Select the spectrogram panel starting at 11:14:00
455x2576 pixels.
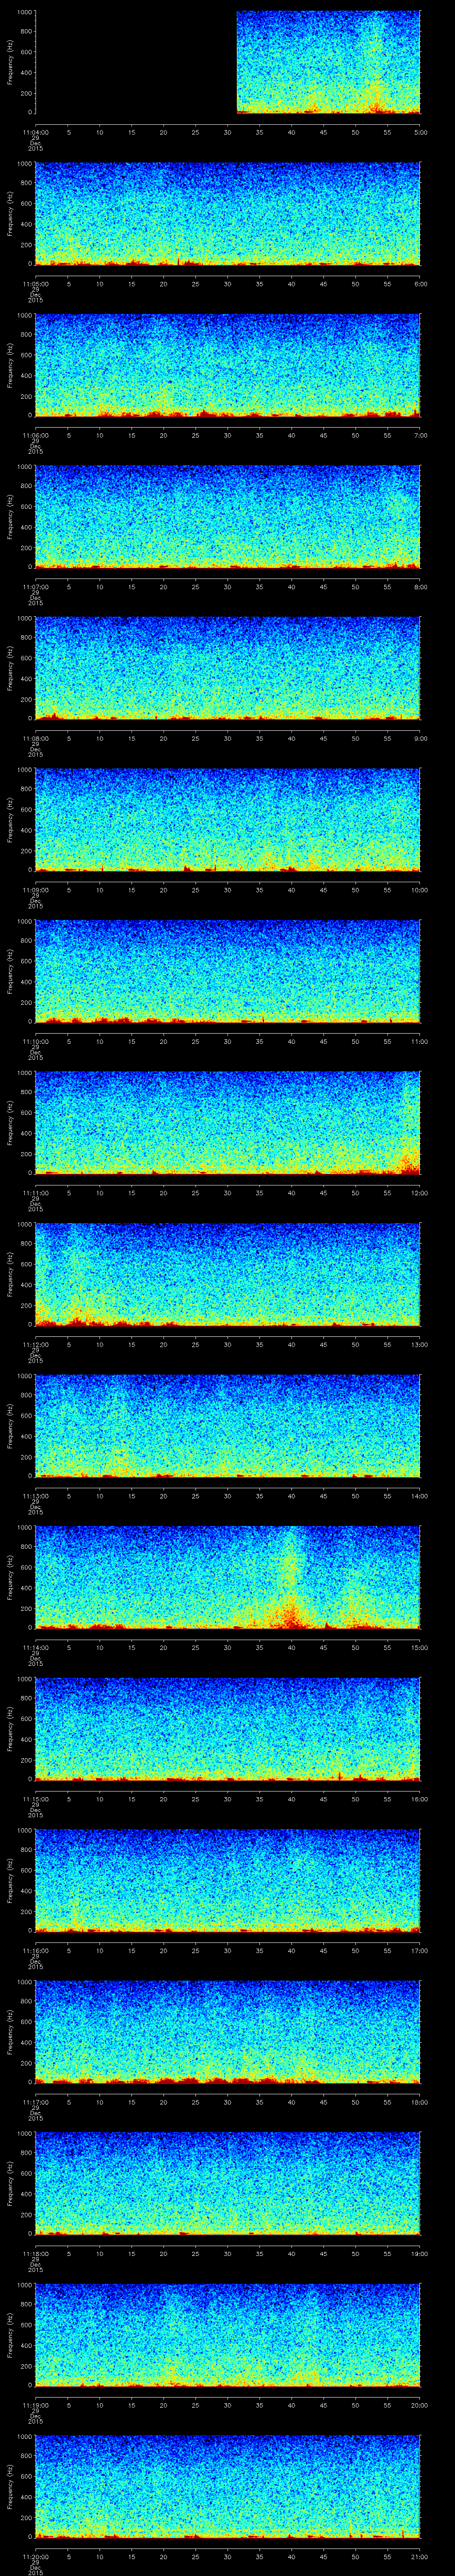coord(227,1577)
